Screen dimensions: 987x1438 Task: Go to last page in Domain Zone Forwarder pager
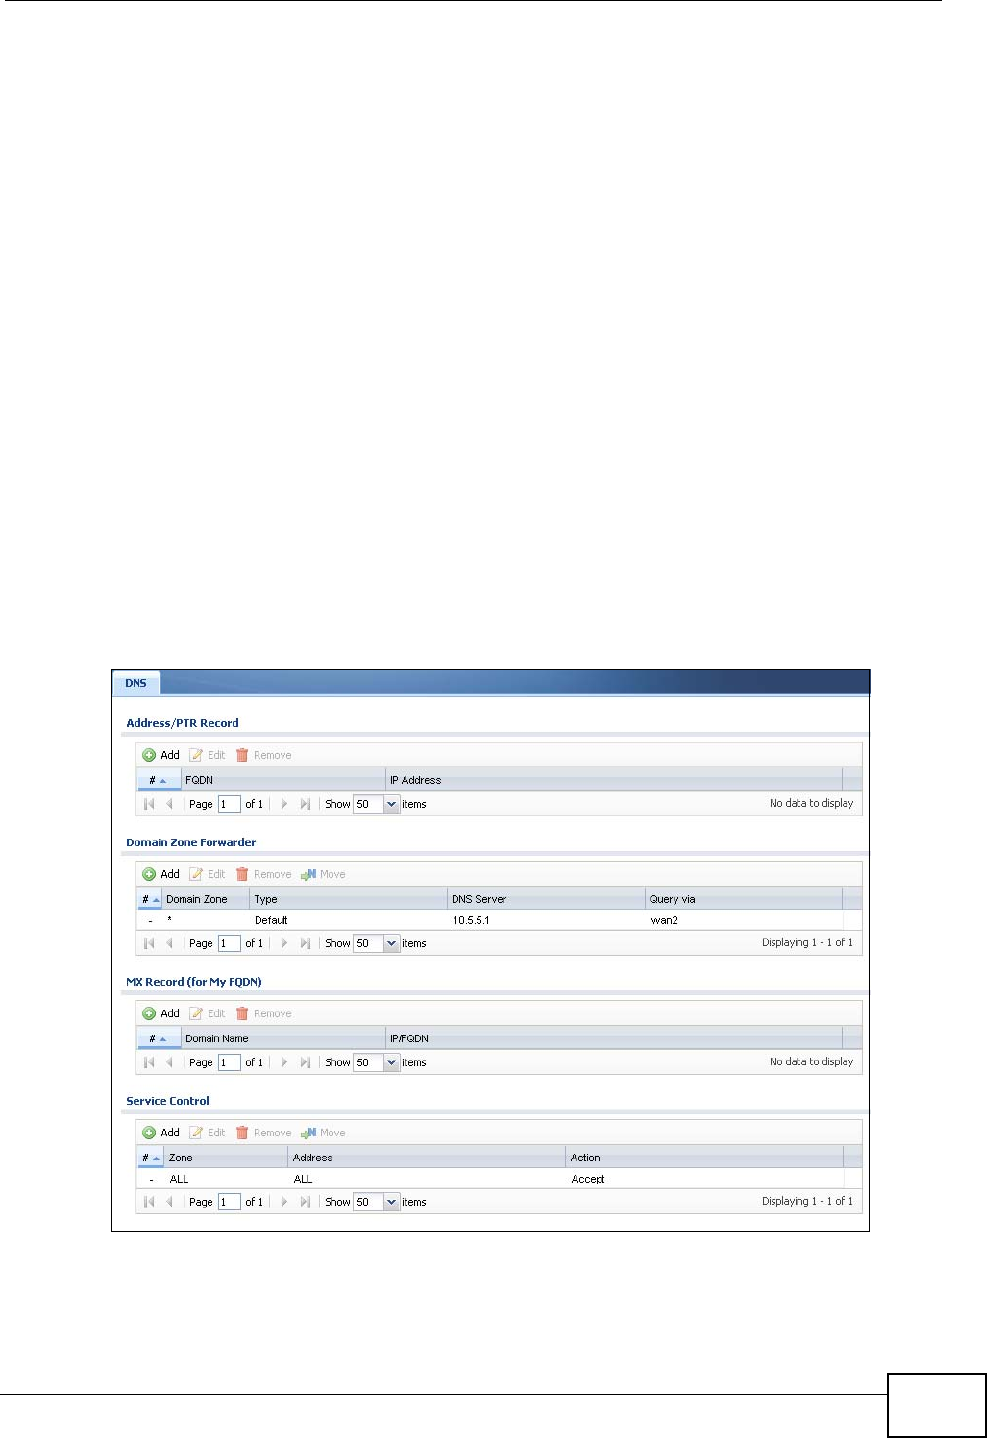(305, 943)
